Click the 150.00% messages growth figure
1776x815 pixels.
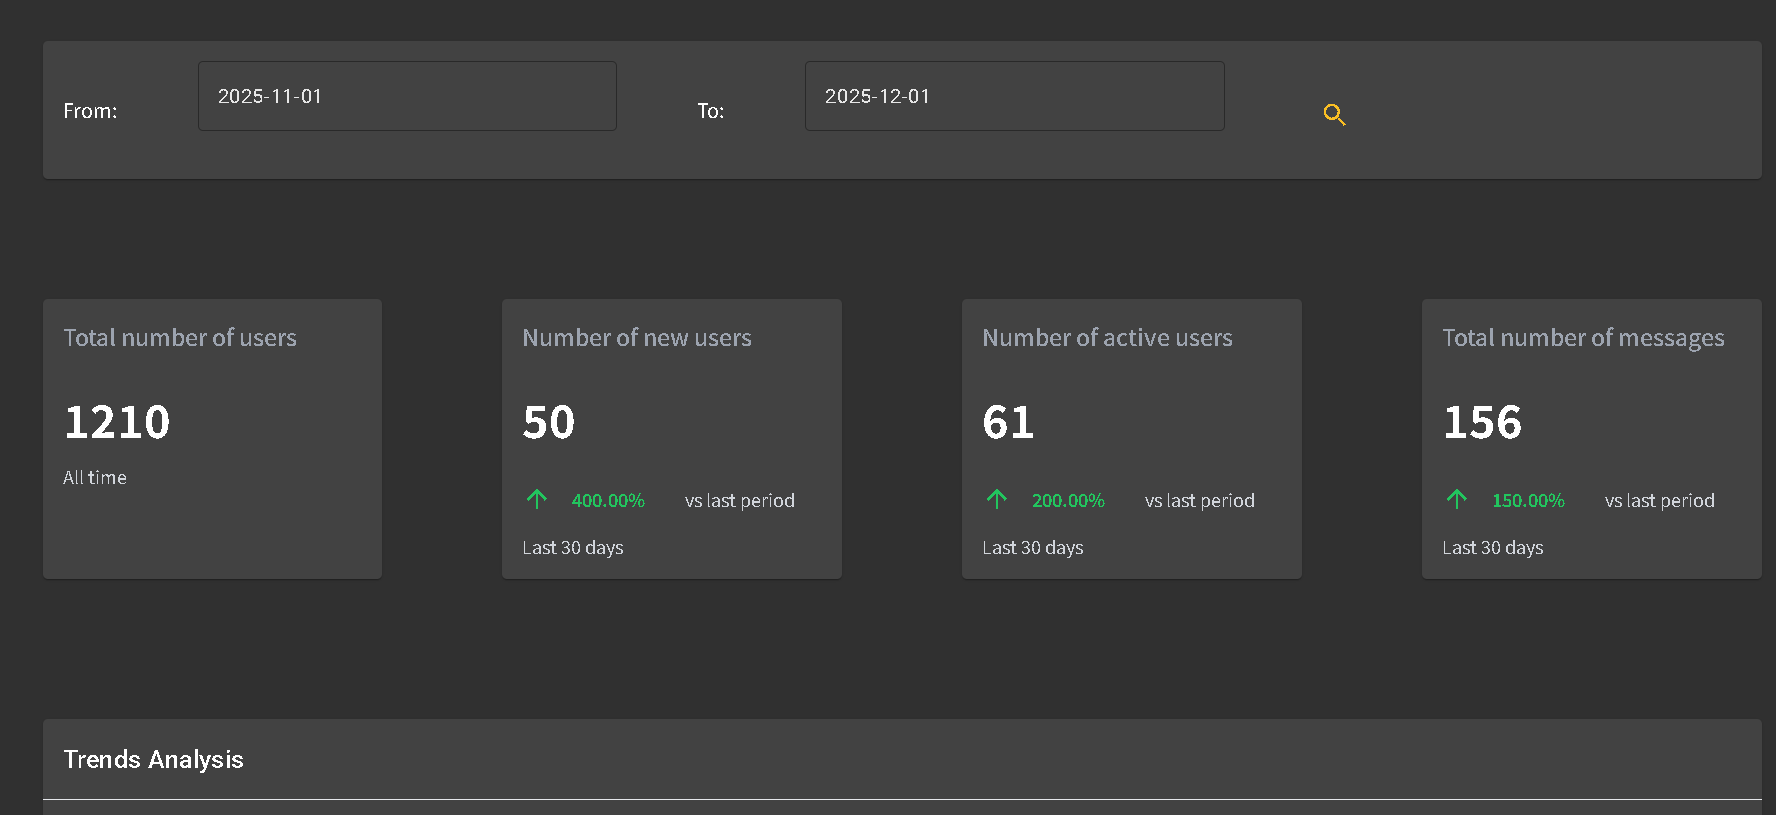1528,501
